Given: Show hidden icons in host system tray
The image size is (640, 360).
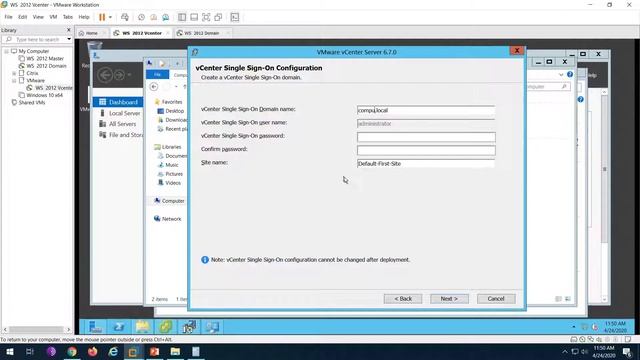Looking at the screenshot, I should click(565, 351).
